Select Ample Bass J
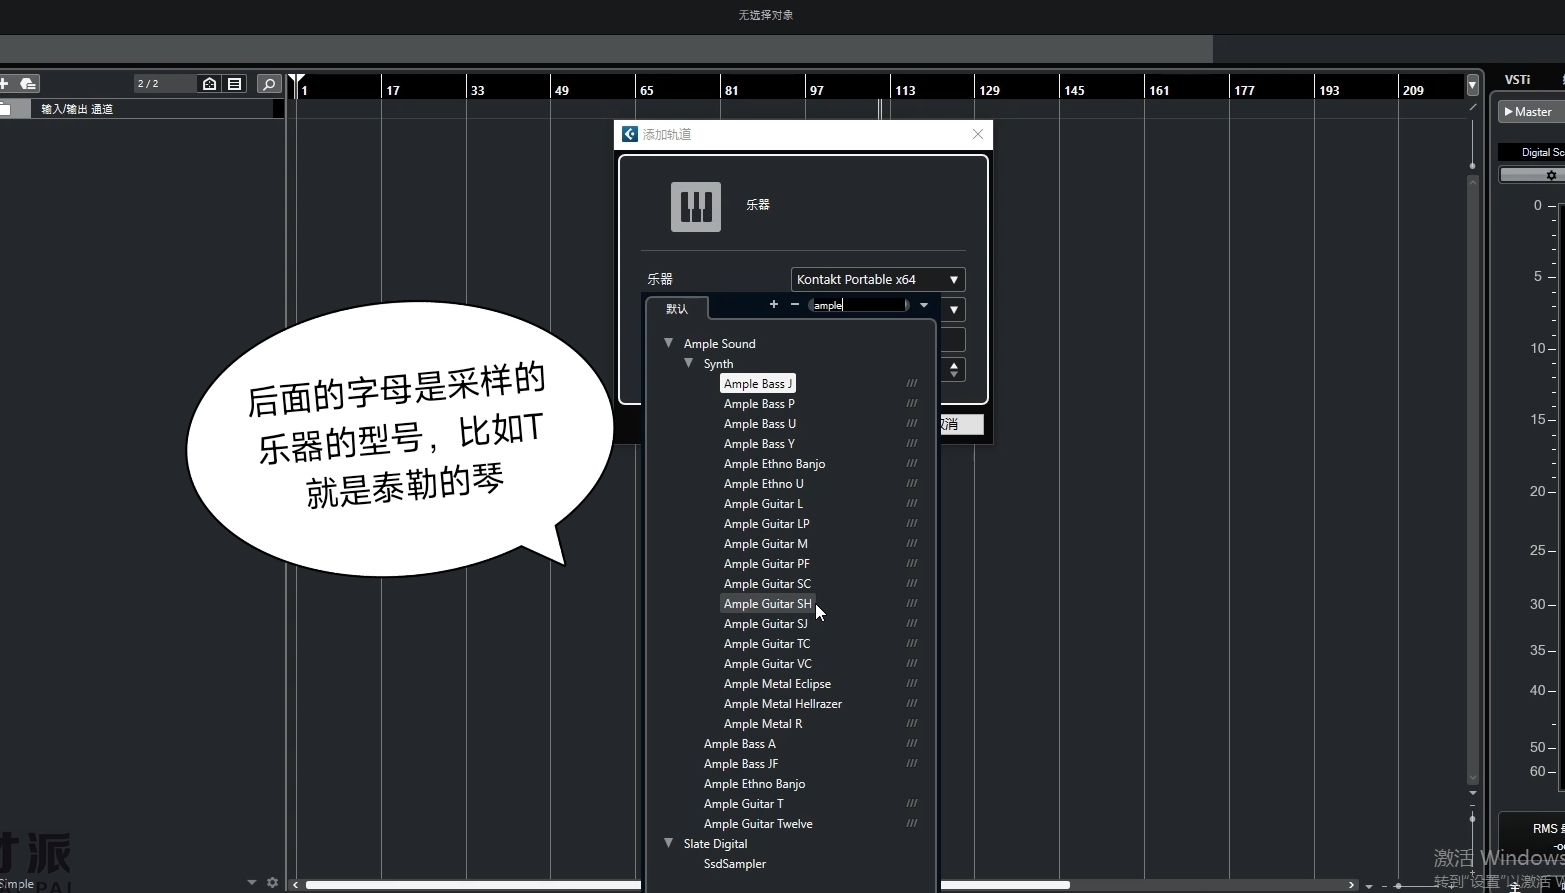The height and width of the screenshot is (893, 1565). pyautogui.click(x=757, y=383)
